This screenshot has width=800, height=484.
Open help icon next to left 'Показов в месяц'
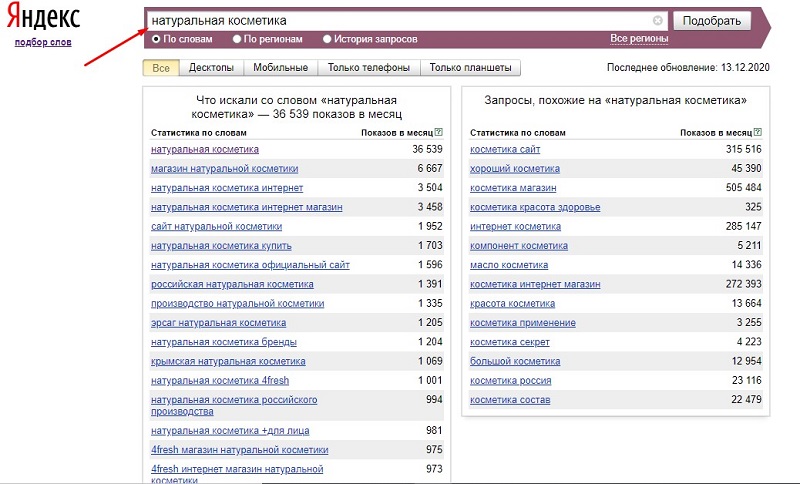tap(439, 133)
